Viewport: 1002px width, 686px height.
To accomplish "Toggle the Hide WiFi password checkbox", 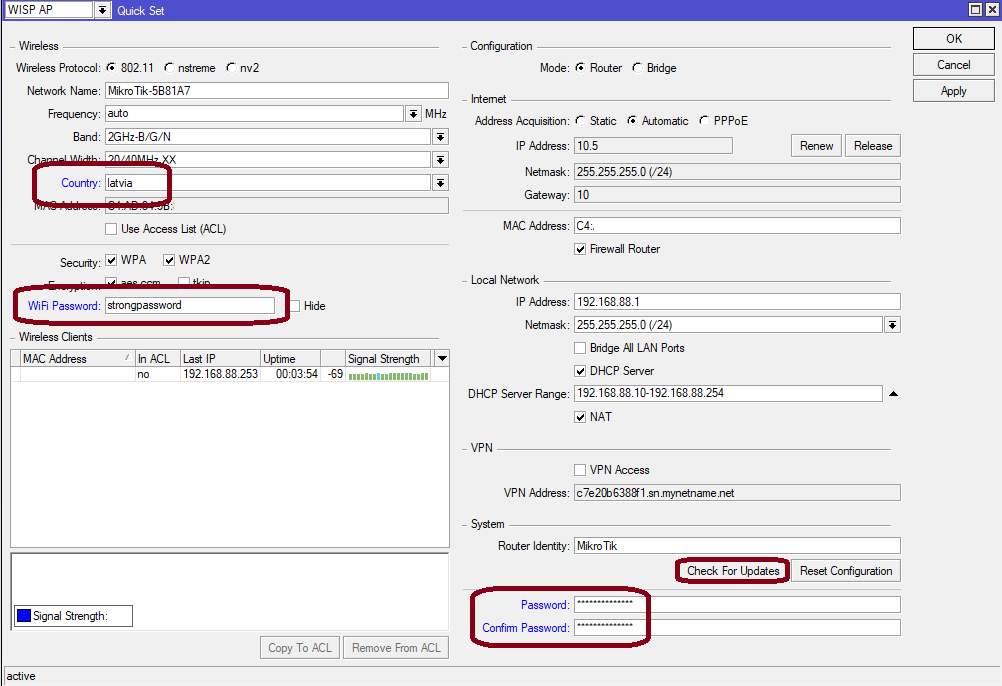I will coord(294,306).
